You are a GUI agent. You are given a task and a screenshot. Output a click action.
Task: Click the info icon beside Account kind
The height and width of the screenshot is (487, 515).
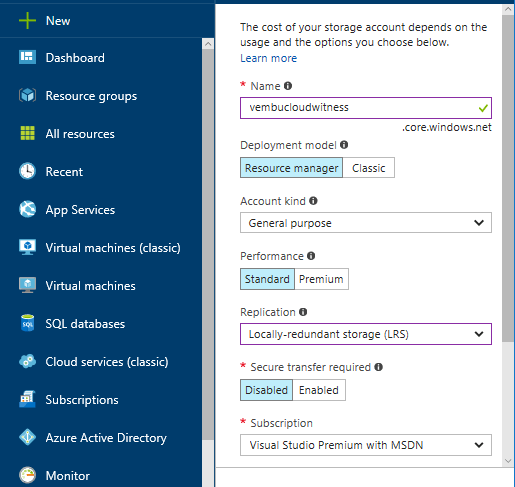click(x=313, y=201)
